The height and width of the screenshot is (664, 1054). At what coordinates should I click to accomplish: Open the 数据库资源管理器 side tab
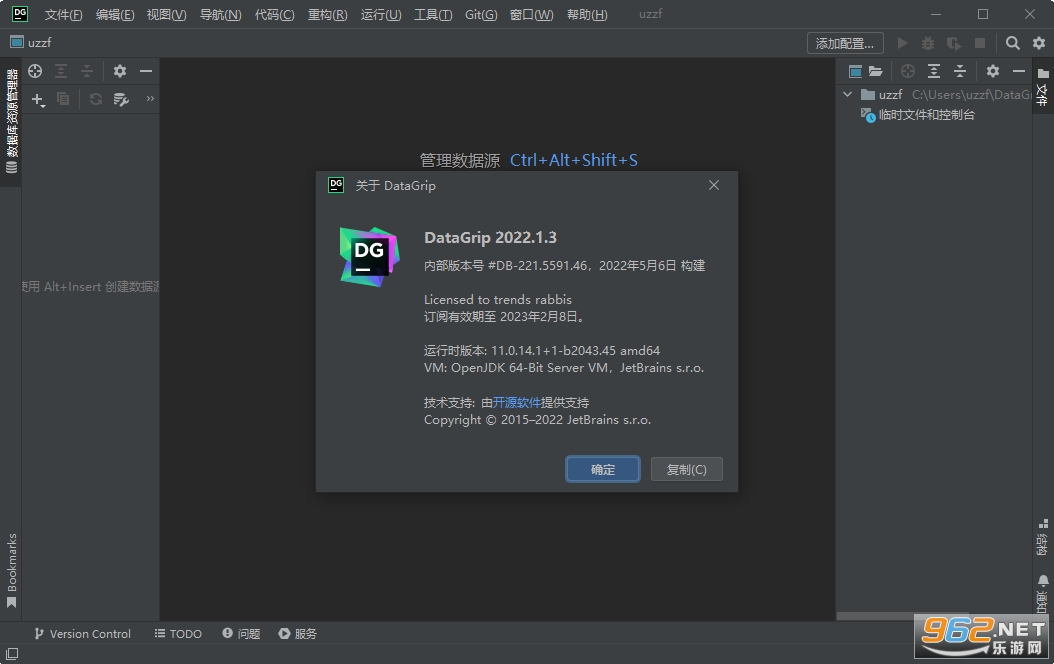click(x=11, y=121)
